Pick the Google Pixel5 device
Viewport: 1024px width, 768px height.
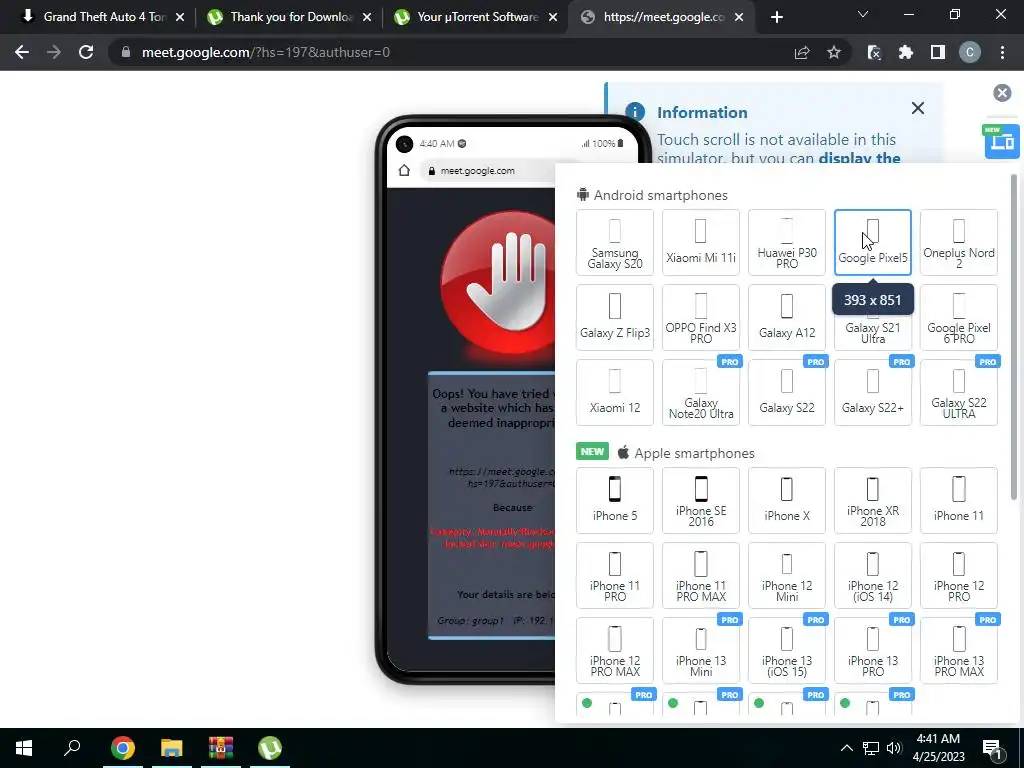click(x=872, y=242)
